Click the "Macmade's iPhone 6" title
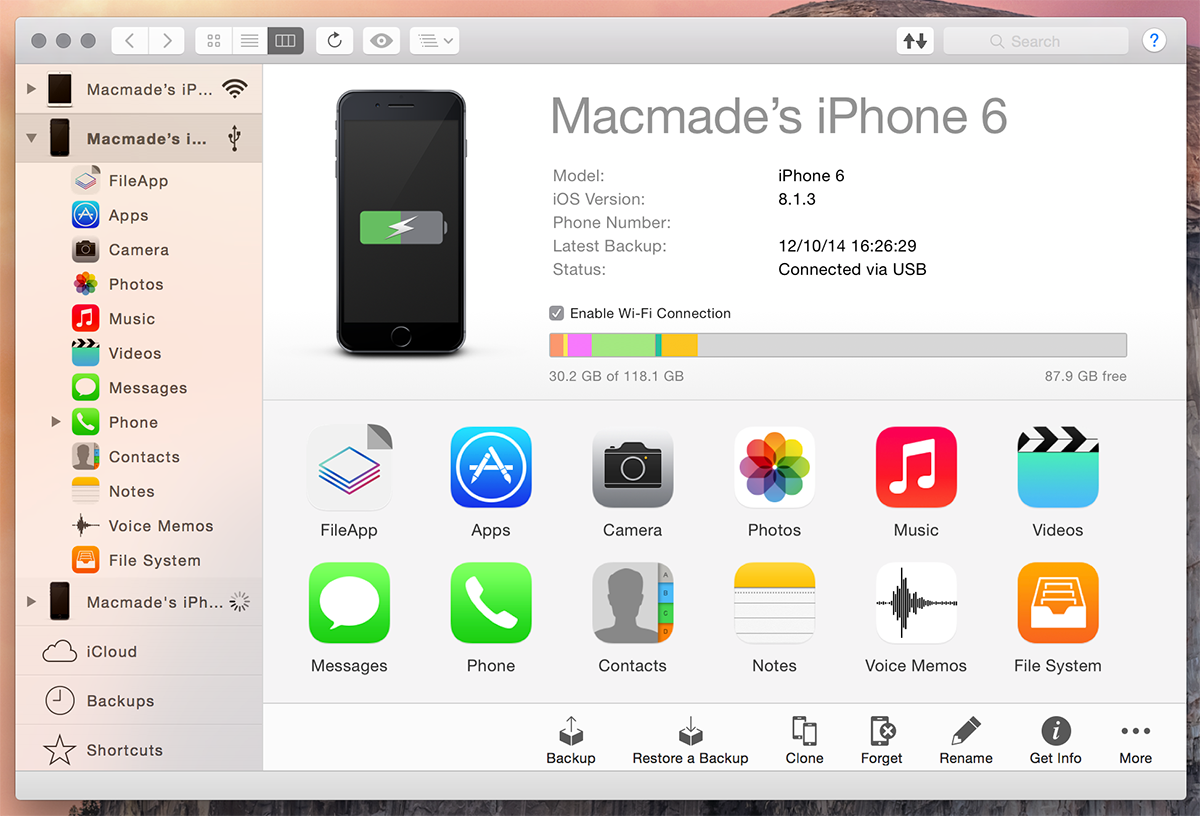1200x816 pixels. pos(779,116)
